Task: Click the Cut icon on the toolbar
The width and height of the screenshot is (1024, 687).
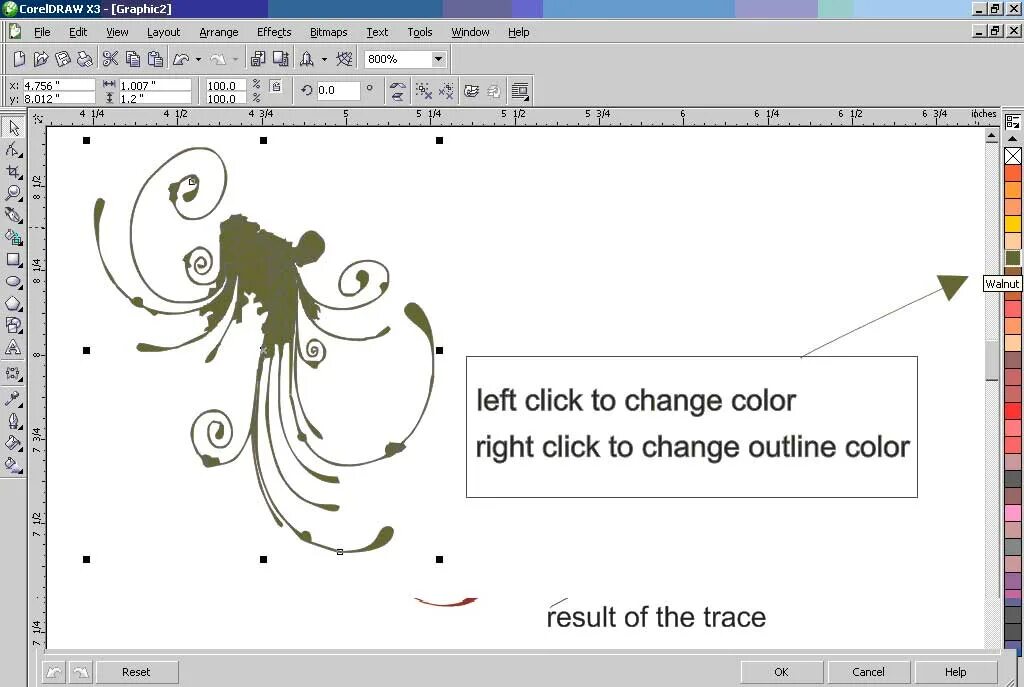Action: [111, 59]
